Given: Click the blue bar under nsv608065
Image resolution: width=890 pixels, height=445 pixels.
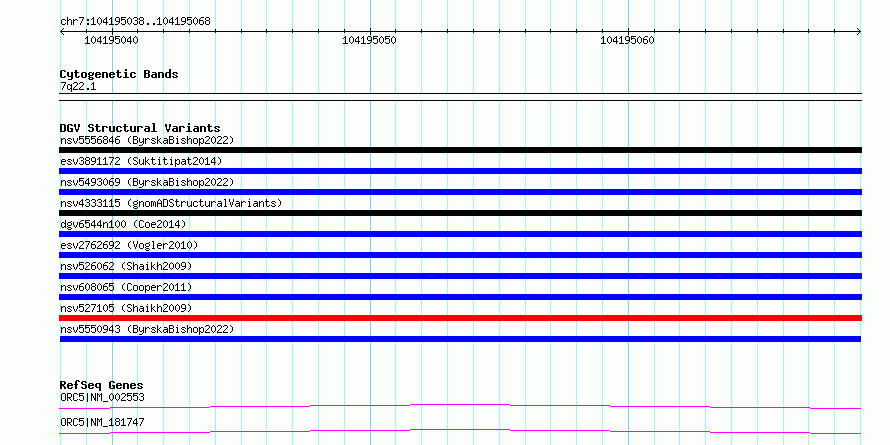Looking at the screenshot, I should [460, 297].
